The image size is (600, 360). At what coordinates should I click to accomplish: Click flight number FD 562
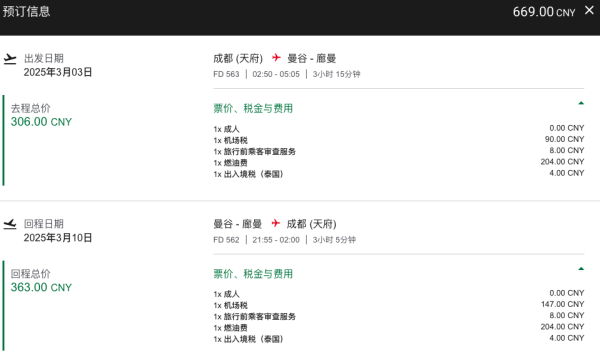point(226,240)
